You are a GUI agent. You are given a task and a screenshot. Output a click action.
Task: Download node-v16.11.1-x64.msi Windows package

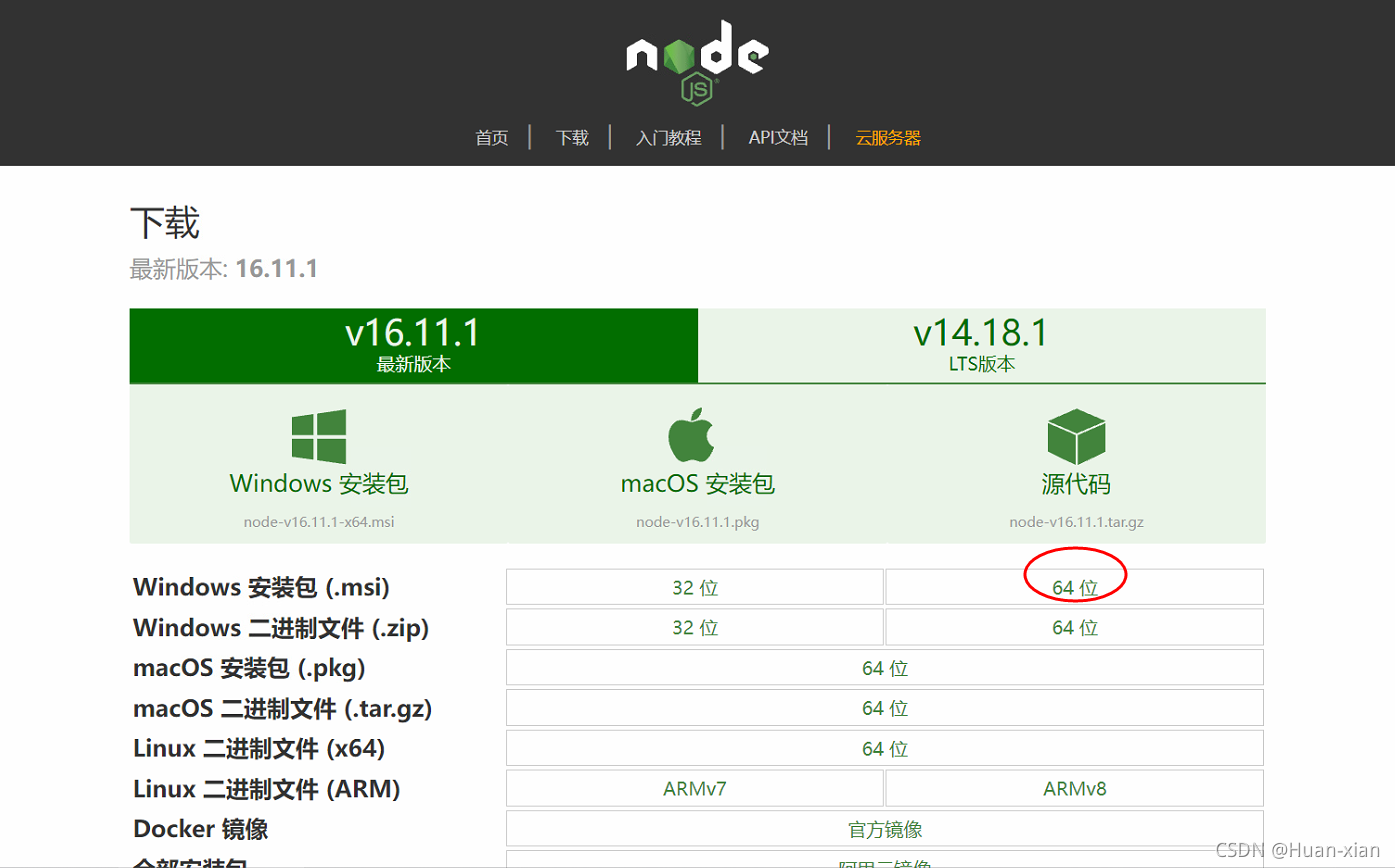tap(317, 521)
